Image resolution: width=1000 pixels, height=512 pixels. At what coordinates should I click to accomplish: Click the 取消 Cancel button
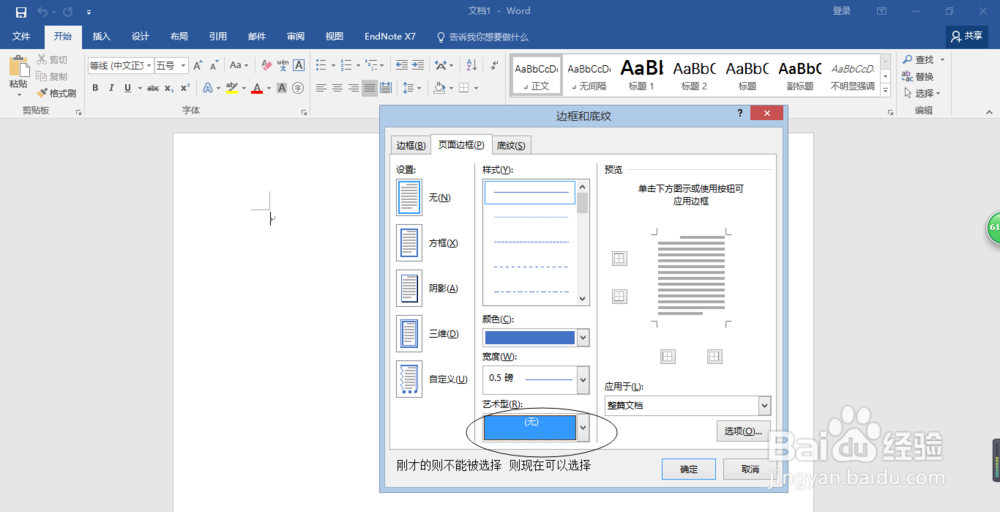point(750,469)
